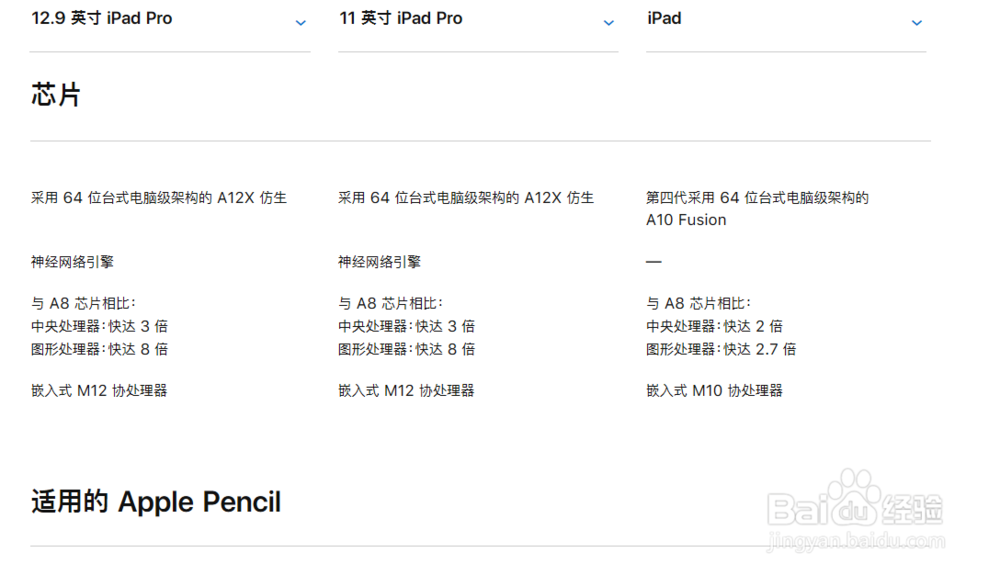Viewport: 1000px width, 575px height.
Task: Click 中央处理器:快达 3 倍 in 12.9 英寸 column
Action: tap(99, 326)
